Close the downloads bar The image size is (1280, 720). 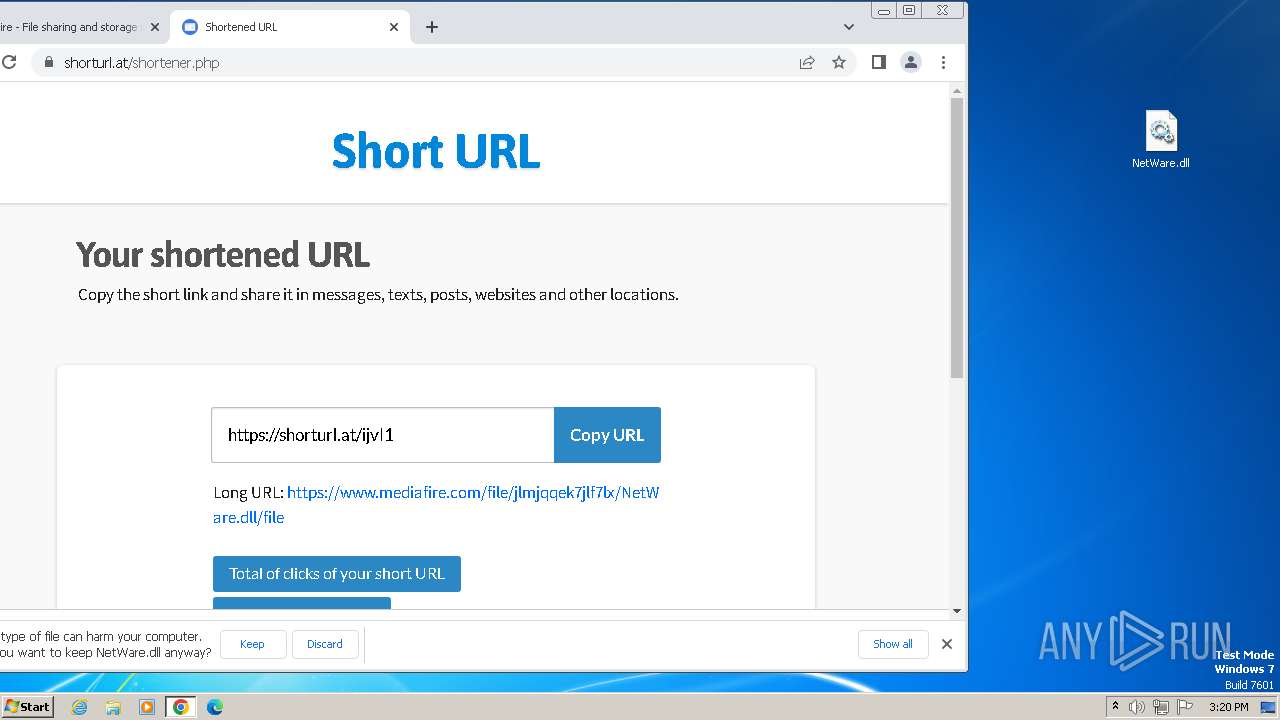point(947,644)
